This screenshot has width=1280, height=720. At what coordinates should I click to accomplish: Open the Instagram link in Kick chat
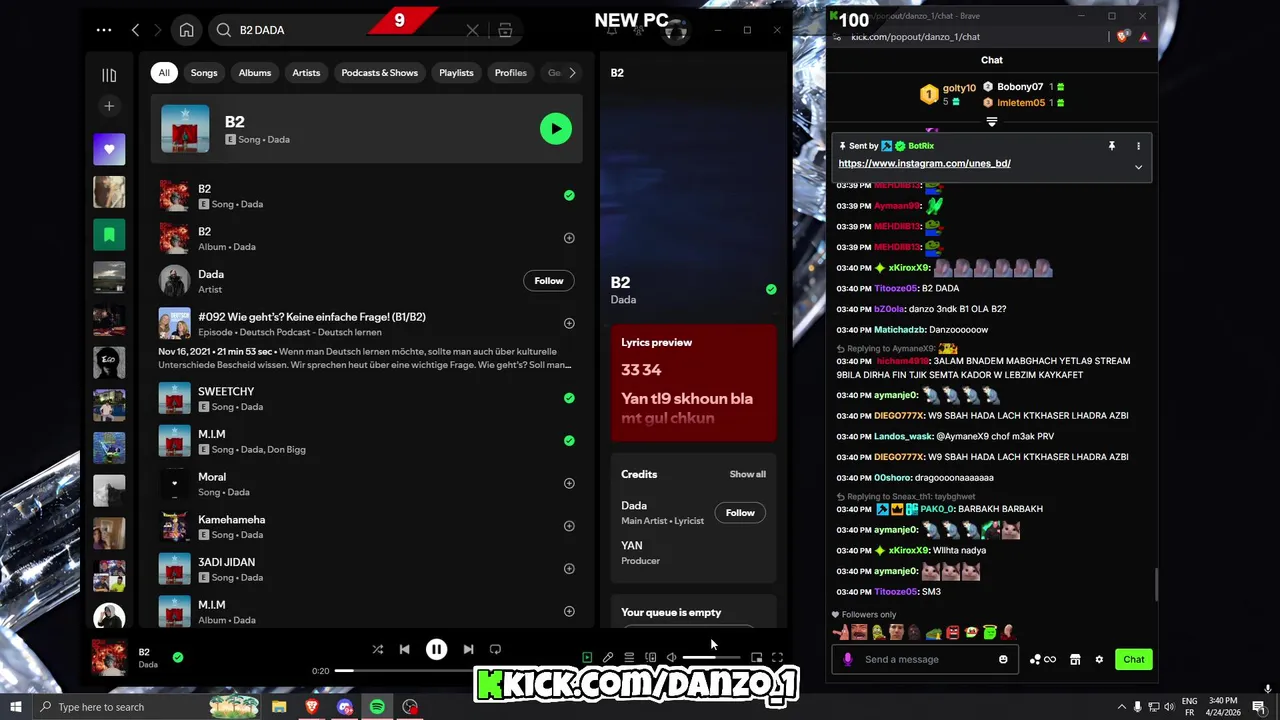tap(924, 164)
